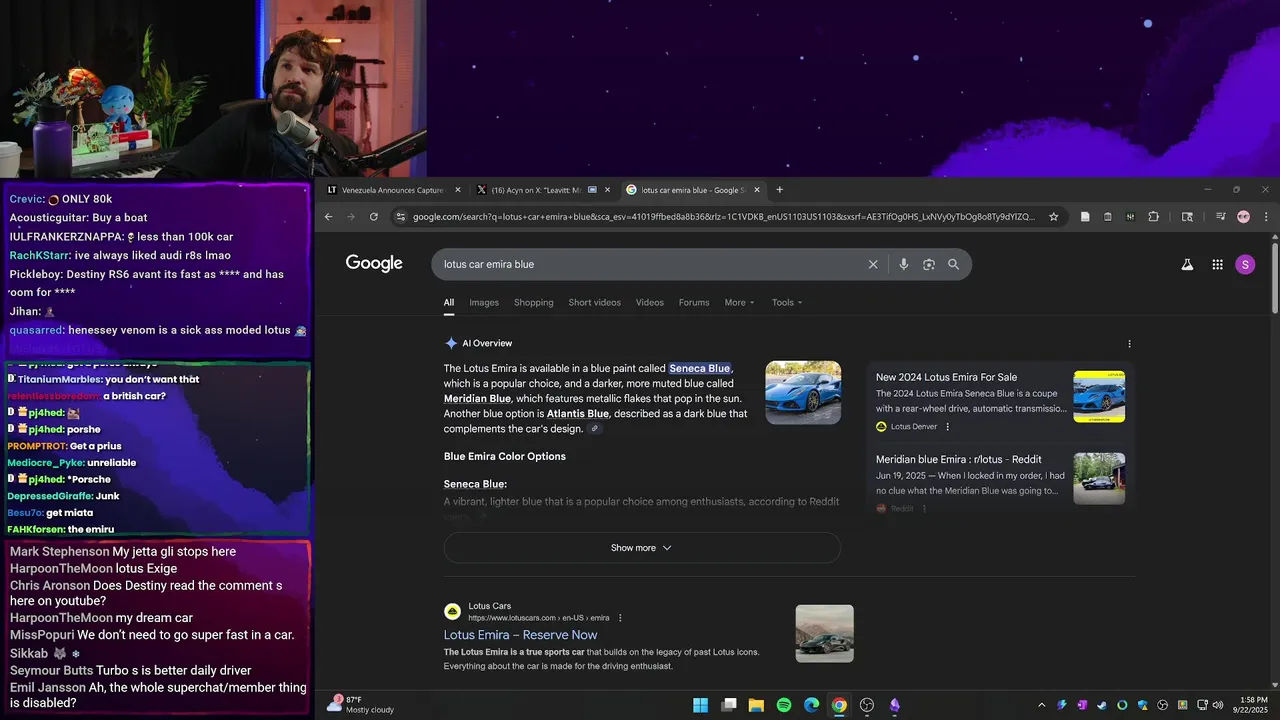Image resolution: width=1280 pixels, height=720 pixels.
Task: Show hidden system tray icons chevron
Action: [1041, 705]
